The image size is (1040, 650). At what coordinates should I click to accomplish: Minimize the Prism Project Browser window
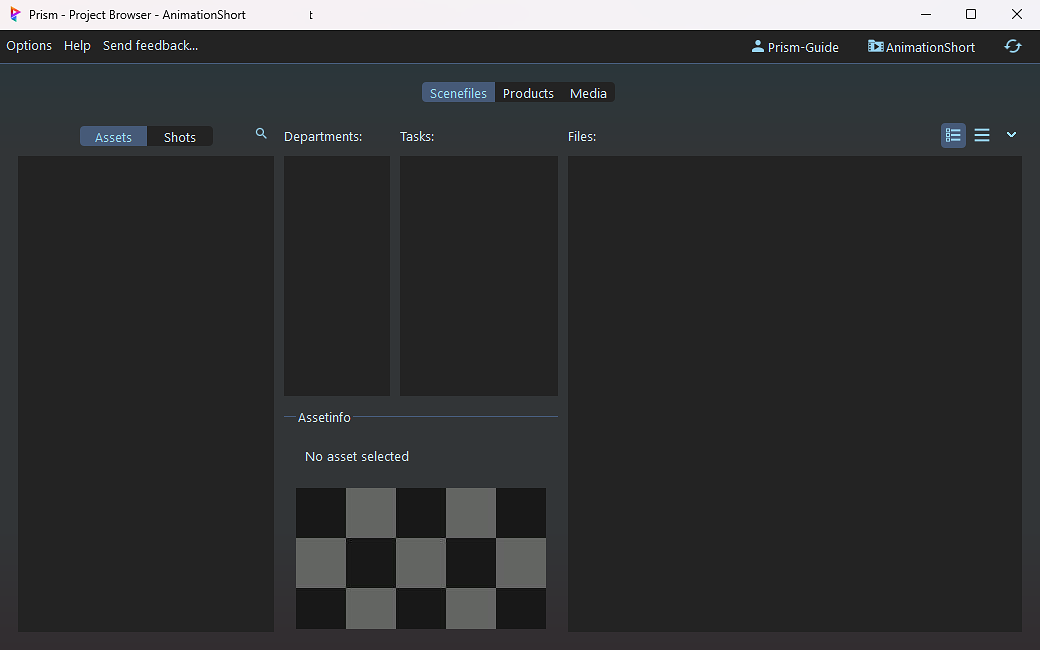(x=926, y=14)
